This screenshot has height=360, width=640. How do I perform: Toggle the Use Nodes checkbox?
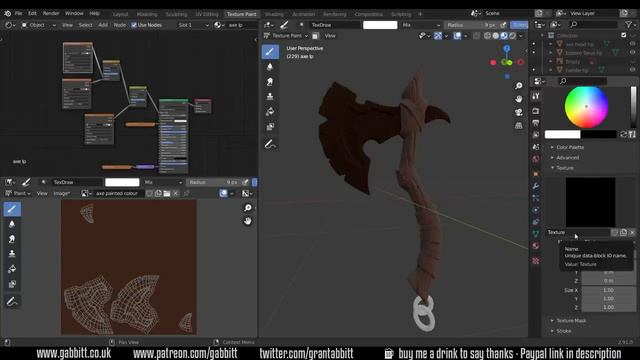tap(134, 25)
